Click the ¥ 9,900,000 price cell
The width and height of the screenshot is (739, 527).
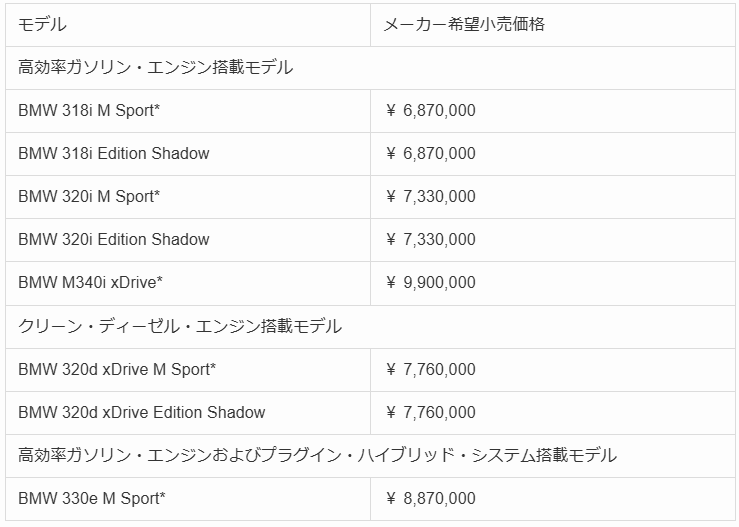(x=431, y=282)
